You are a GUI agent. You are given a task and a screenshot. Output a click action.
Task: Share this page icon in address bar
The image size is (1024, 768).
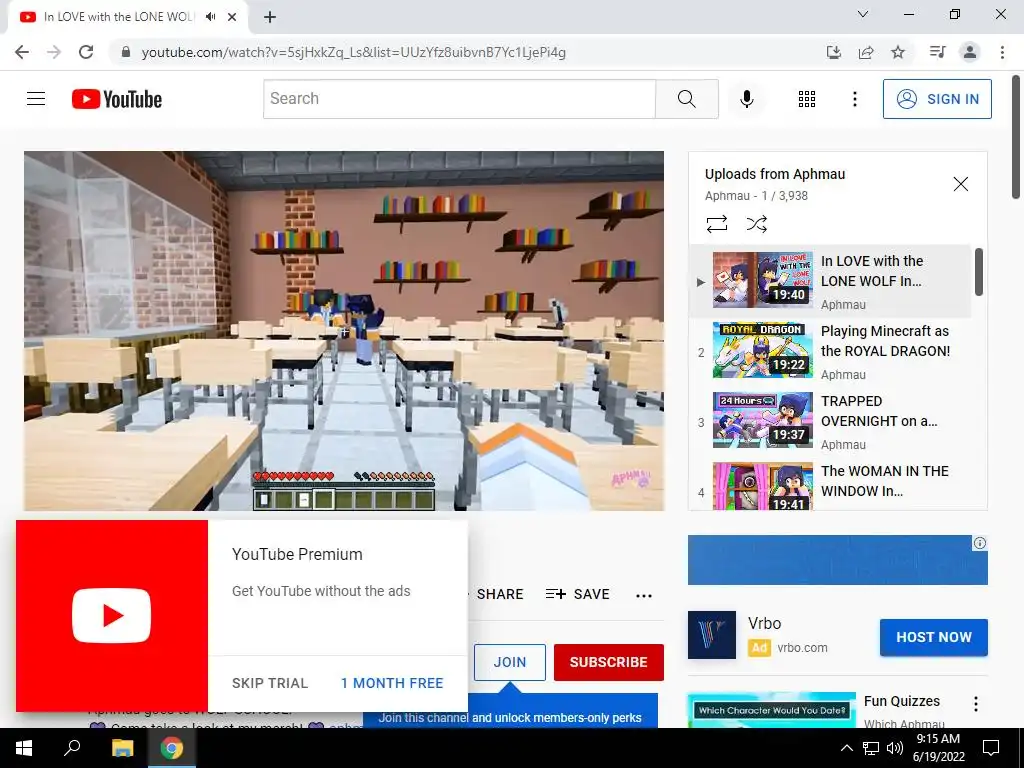coord(866,52)
